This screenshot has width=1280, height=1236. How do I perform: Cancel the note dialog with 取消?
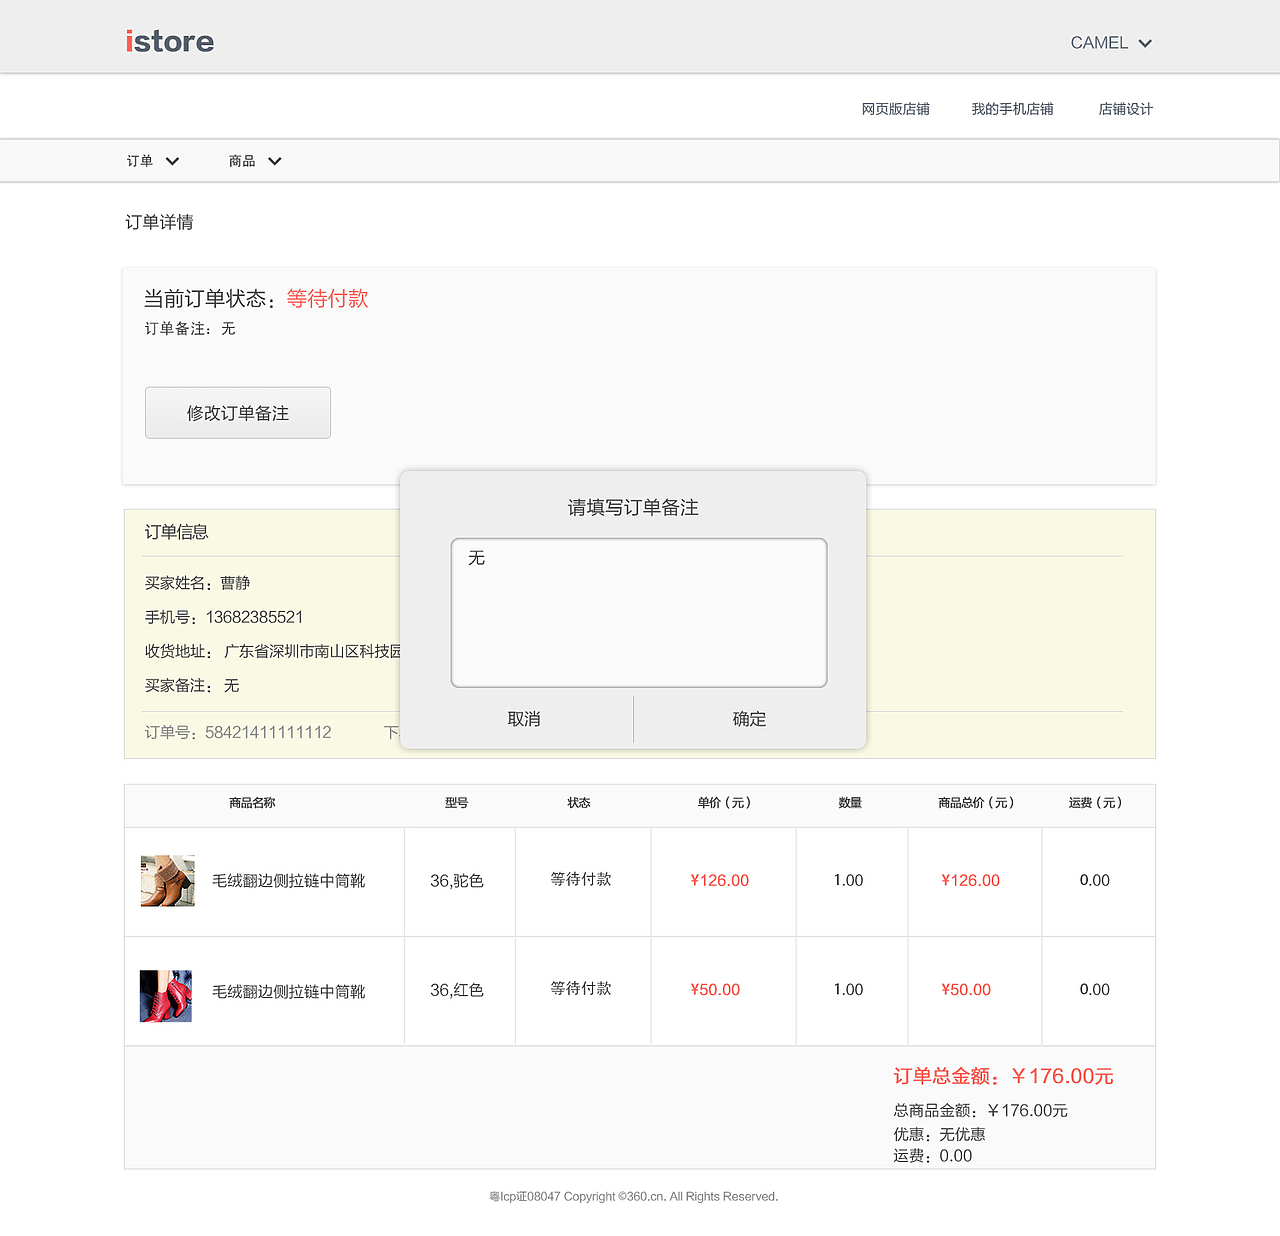click(x=523, y=719)
